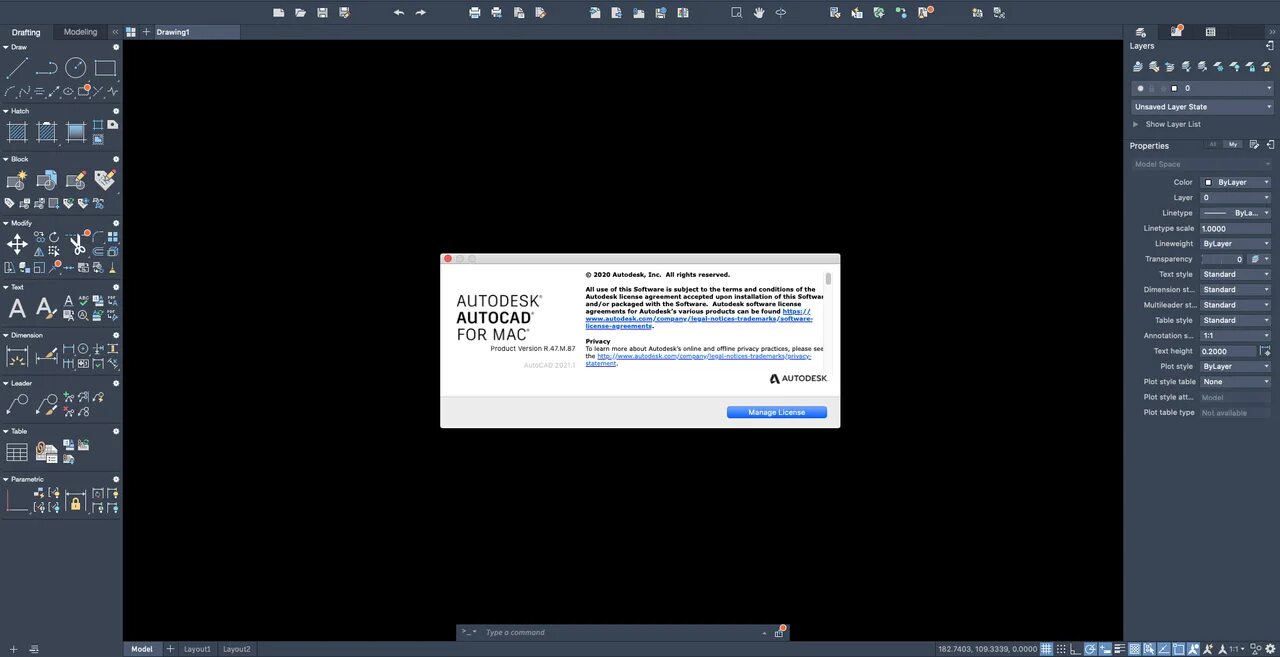
Task: Click the Insert Table icon
Action: pyautogui.click(x=17, y=452)
